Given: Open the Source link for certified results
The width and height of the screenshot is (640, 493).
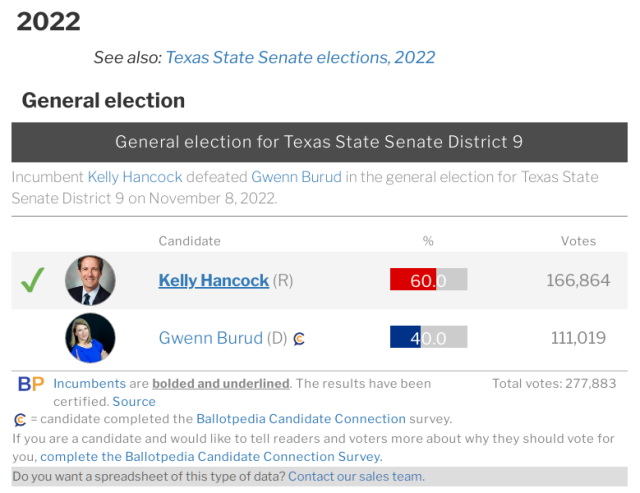Looking at the screenshot, I should [x=134, y=402].
